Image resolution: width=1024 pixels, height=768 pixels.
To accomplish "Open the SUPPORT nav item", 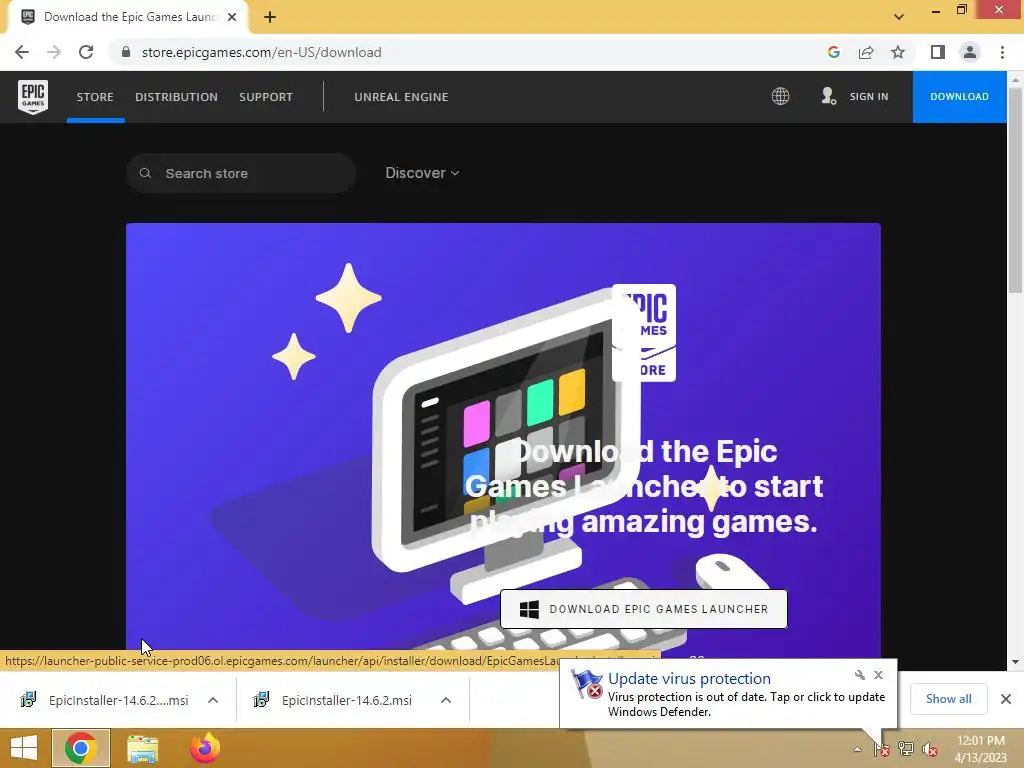I will (266, 97).
